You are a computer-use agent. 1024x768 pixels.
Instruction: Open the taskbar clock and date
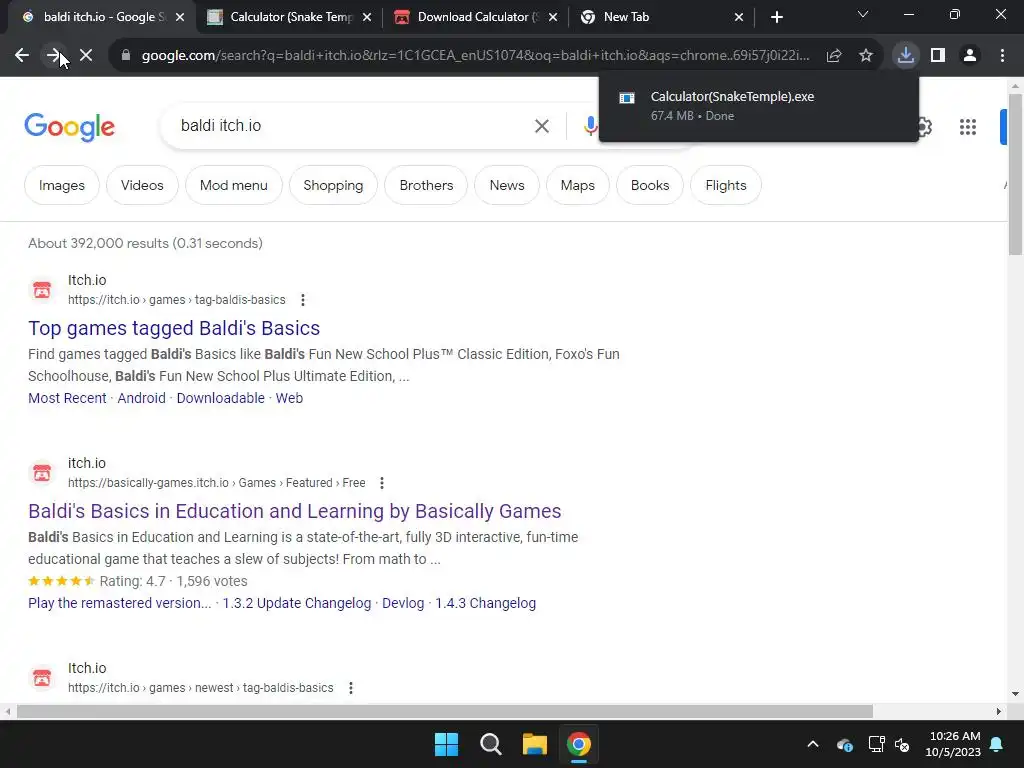953,744
